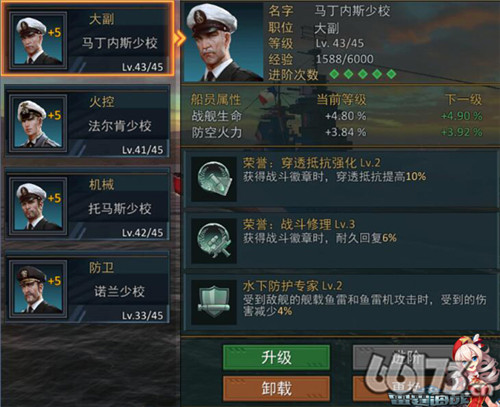Click the 战舰生命 attribute row
Viewport: 500px width, 407px height.
point(337,116)
